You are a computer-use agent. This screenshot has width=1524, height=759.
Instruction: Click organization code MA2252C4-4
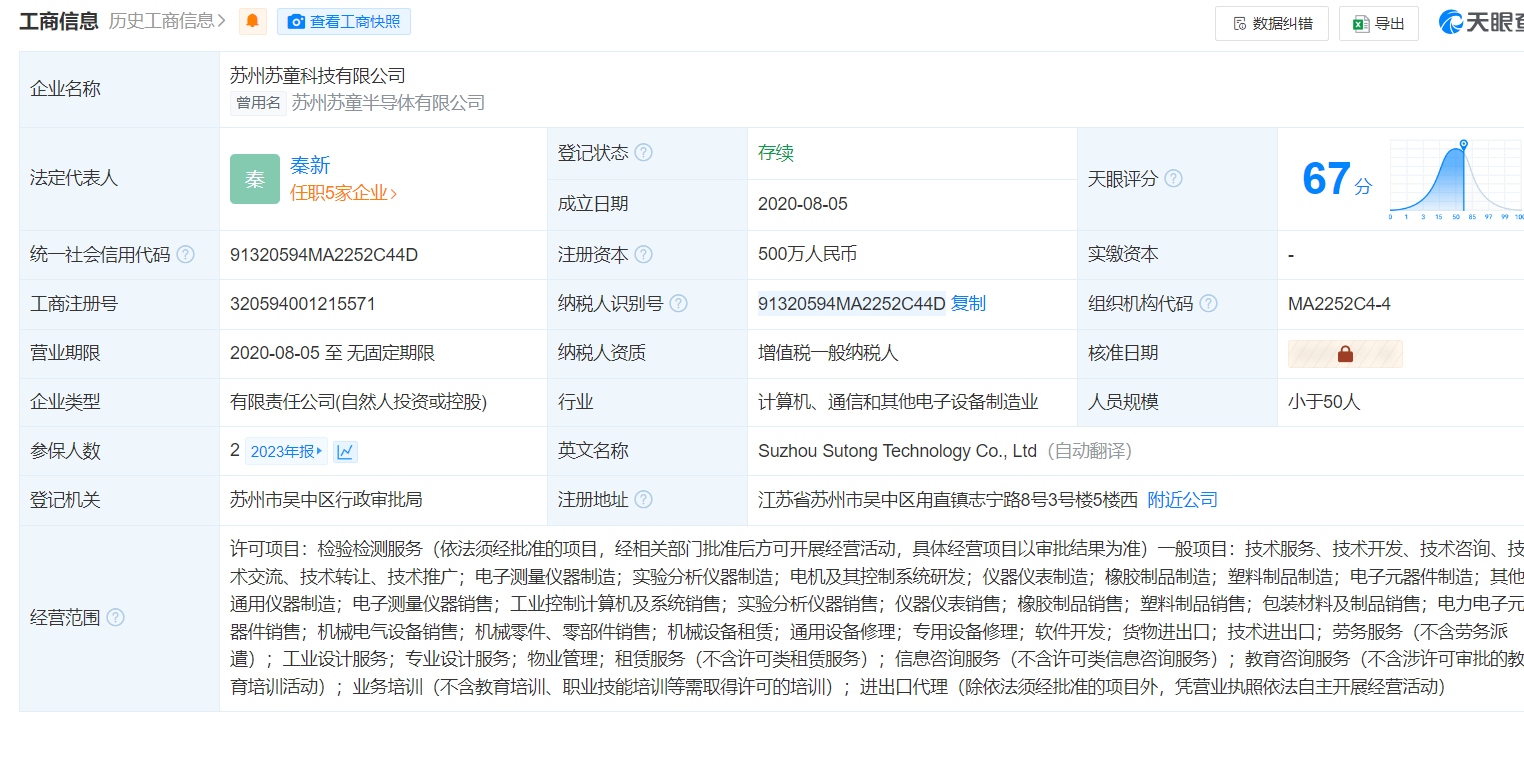pyautogui.click(x=1339, y=304)
